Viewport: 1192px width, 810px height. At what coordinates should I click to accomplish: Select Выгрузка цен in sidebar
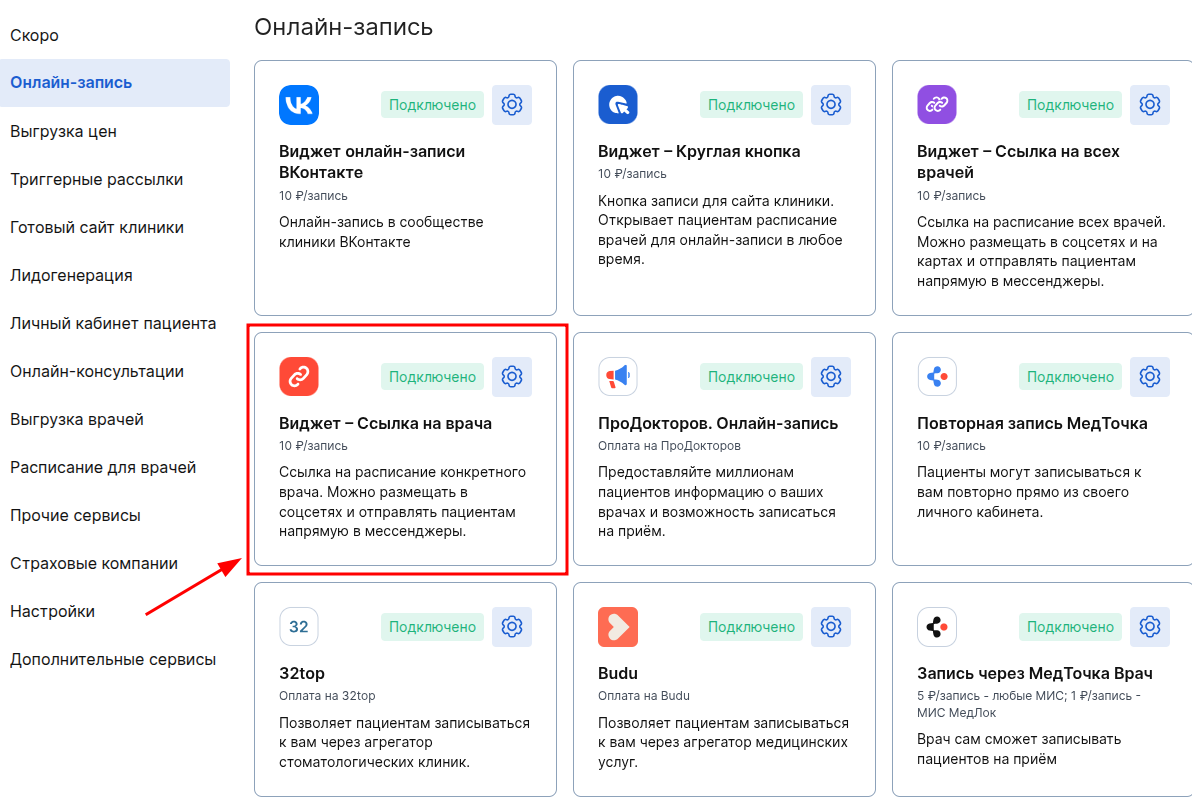(63, 131)
